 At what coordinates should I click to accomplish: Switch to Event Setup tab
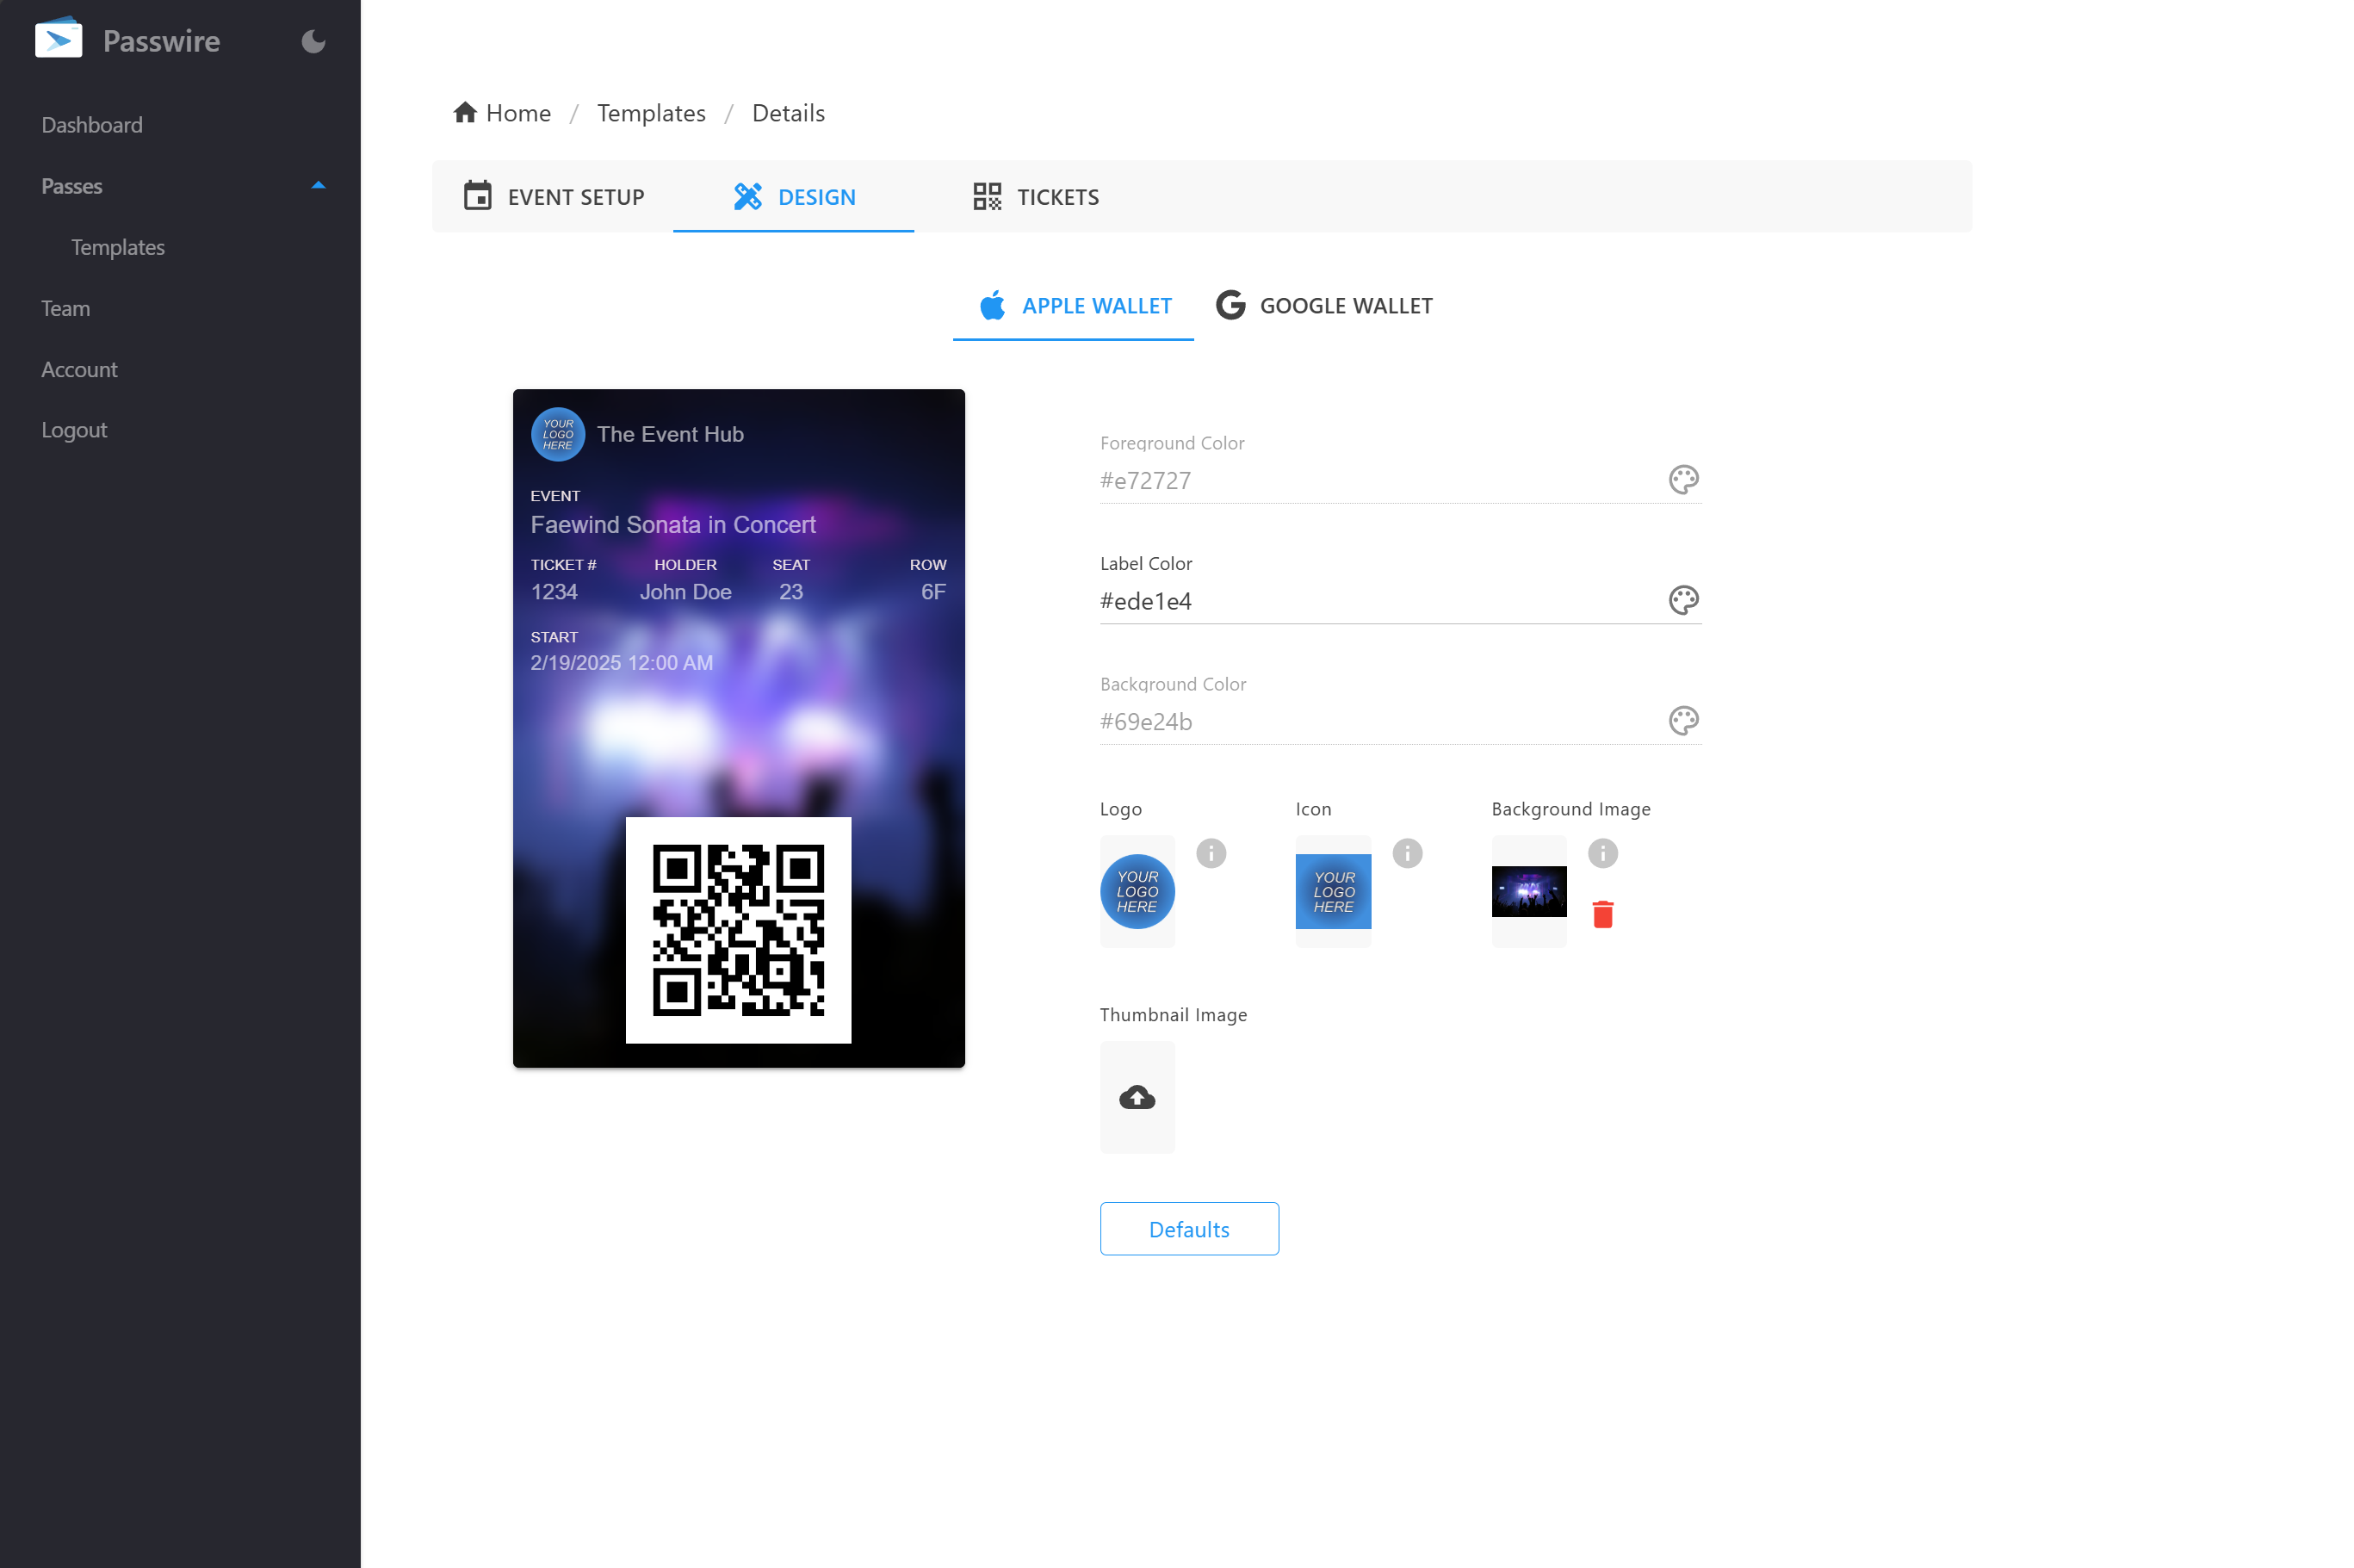[554, 196]
